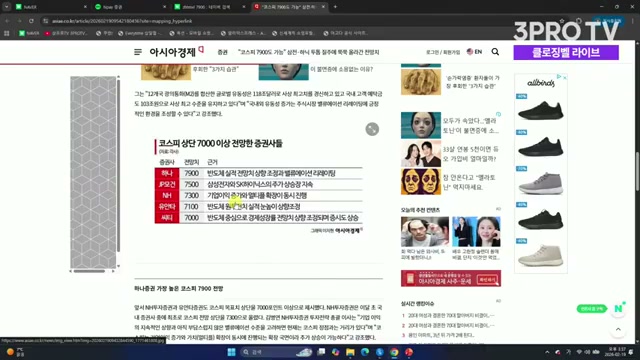Reload the page with browser refresh button
The image size is (640, 360).
(31, 21)
